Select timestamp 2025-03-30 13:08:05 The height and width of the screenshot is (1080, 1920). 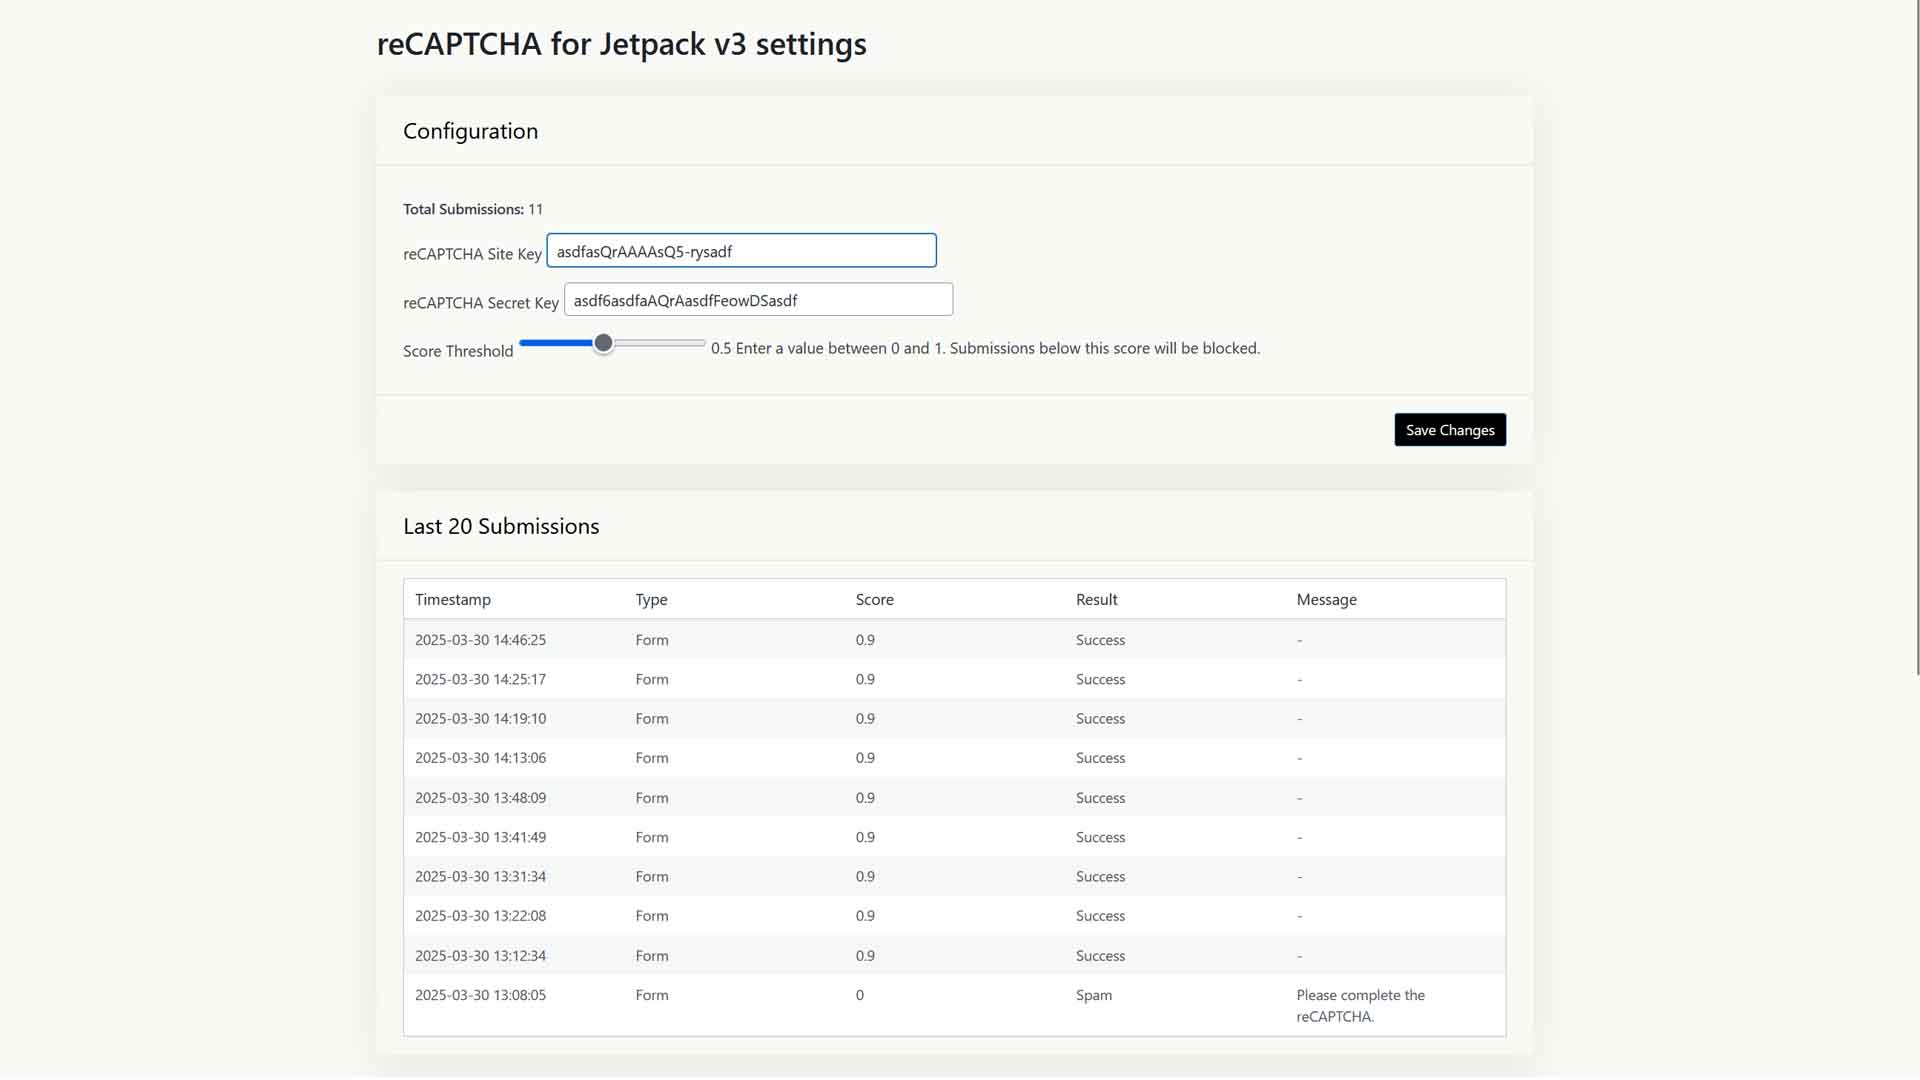pos(480,995)
